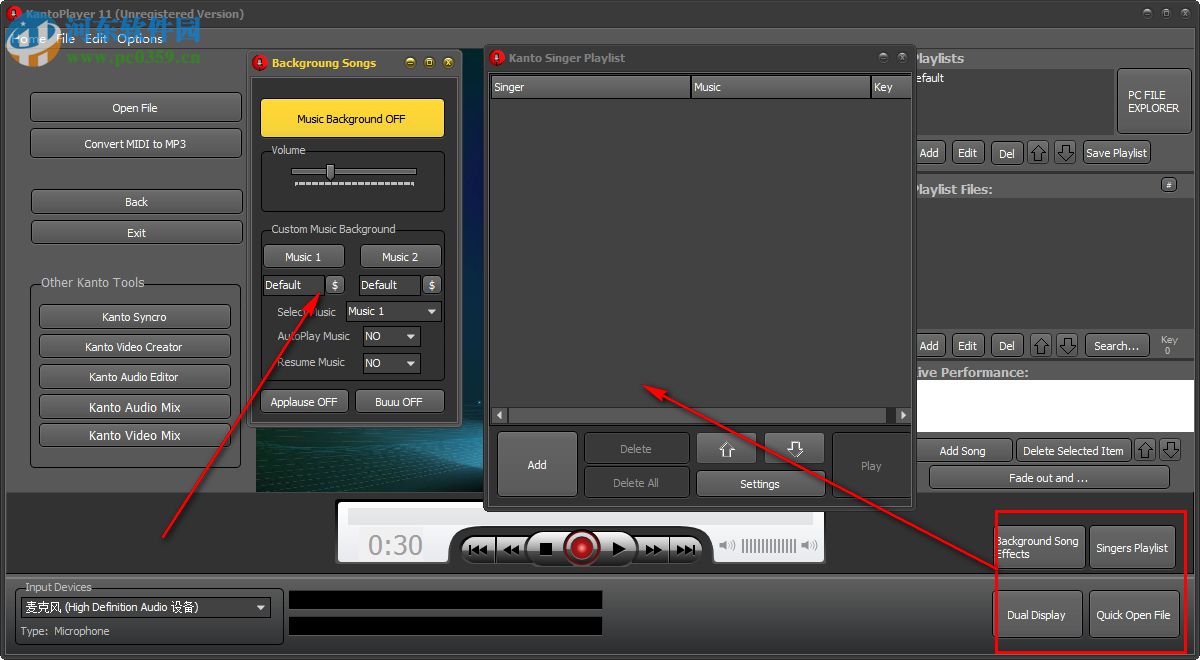The width and height of the screenshot is (1200, 660).
Task: Click Add Song button
Action: point(963,451)
